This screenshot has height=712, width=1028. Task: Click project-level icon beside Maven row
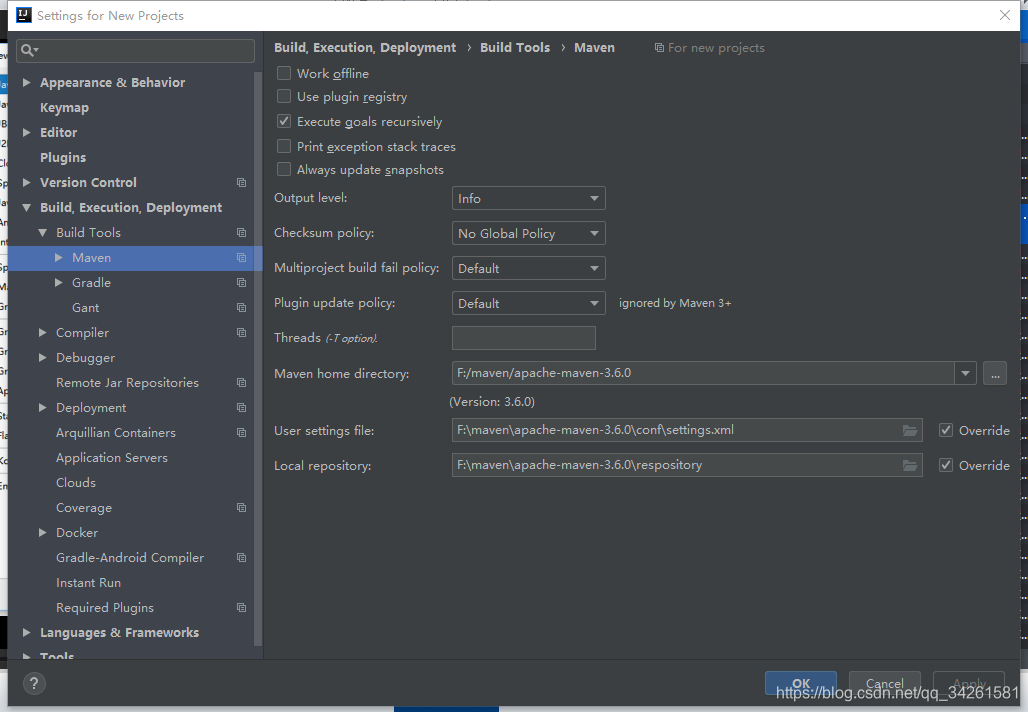point(241,258)
